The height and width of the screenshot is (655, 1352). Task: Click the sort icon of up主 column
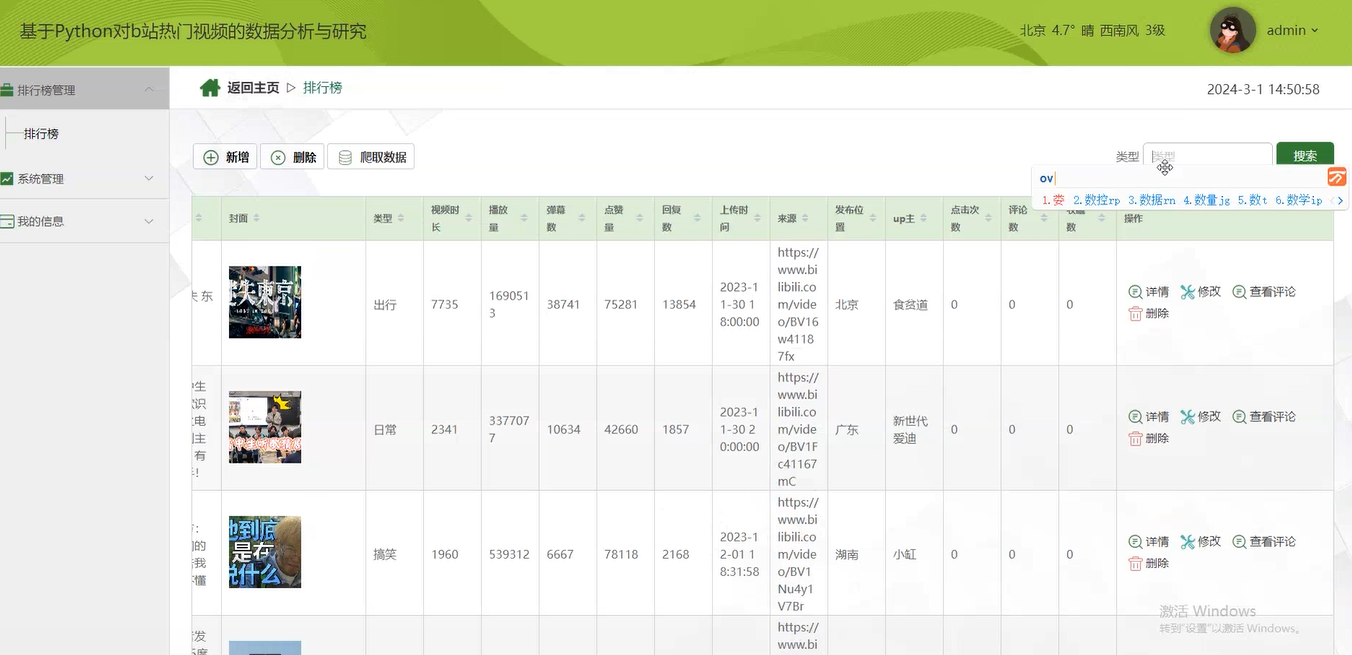point(925,218)
